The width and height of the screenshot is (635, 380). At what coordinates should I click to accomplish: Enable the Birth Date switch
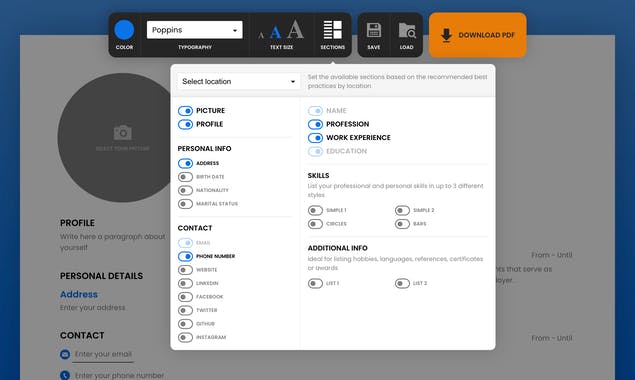coord(185,177)
